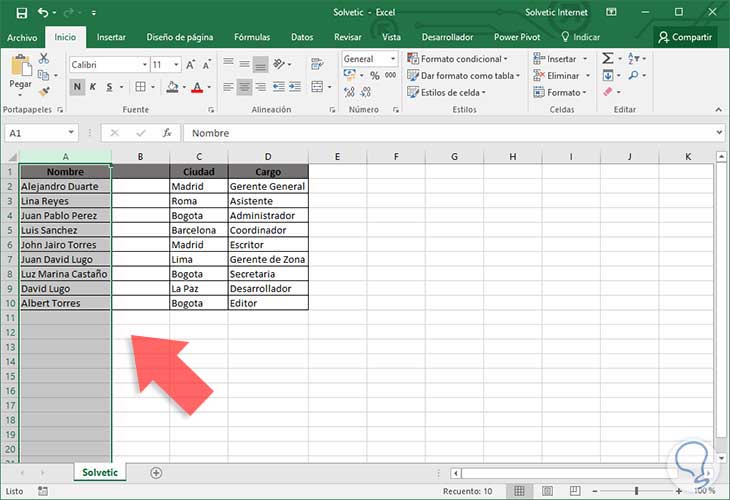Decrease the font size
Viewport: 730px width, 500px height.
[x=207, y=65]
